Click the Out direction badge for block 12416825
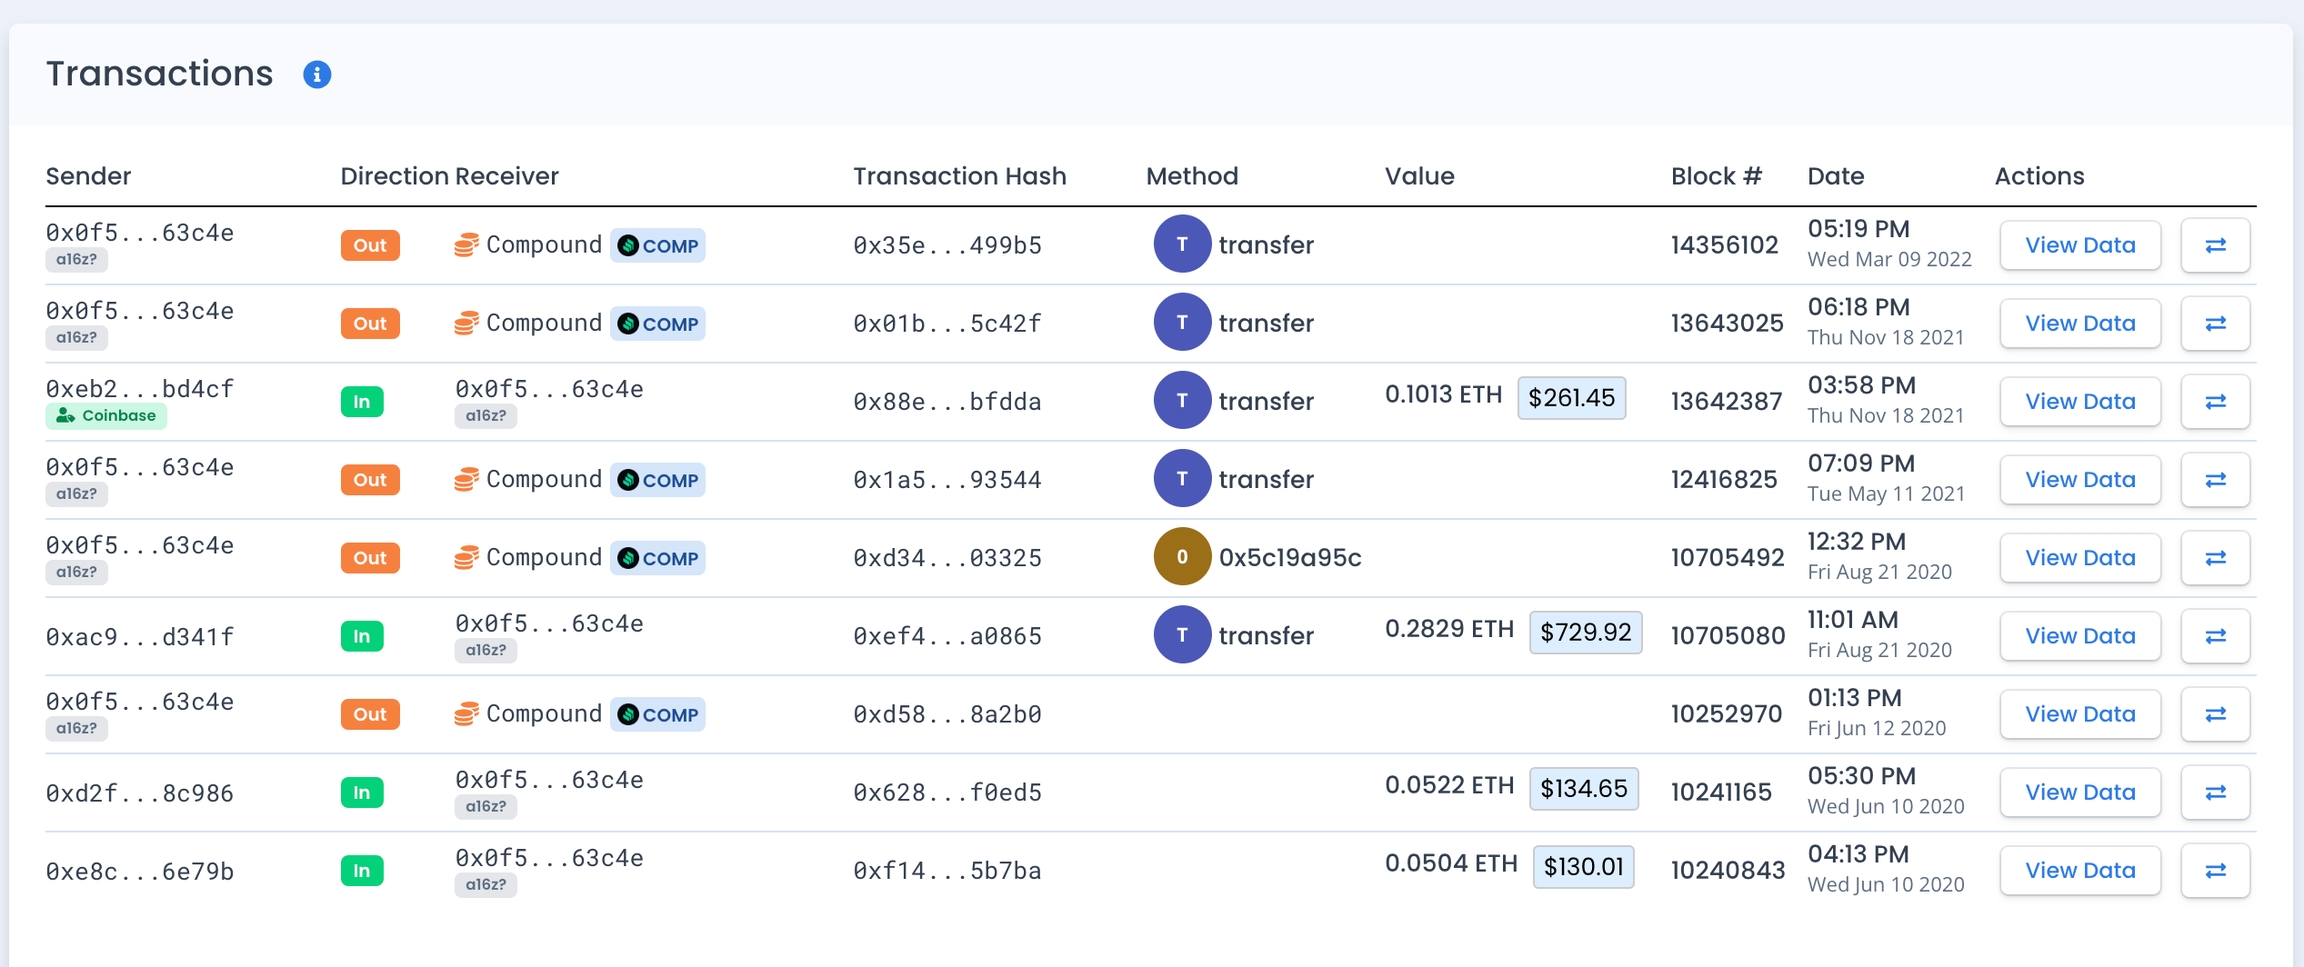 click(370, 480)
